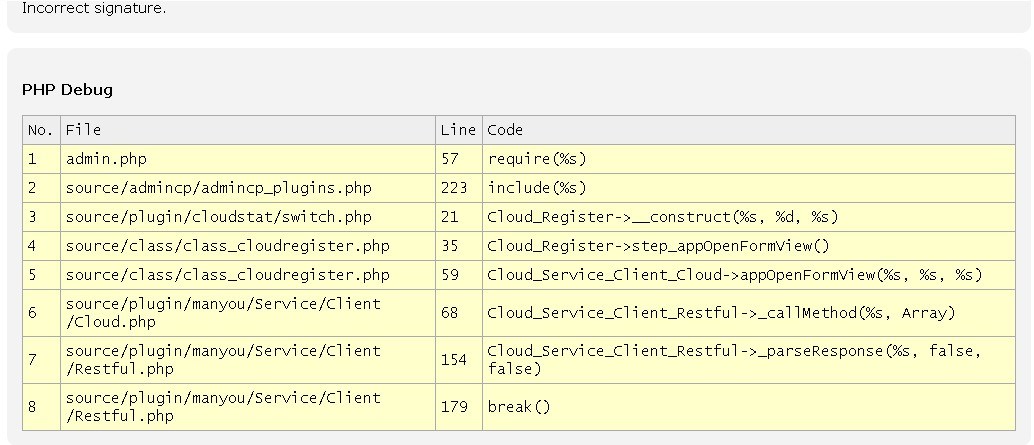1034x445 pixels.
Task: Click the 'Code' column header
Action: [x=505, y=130]
